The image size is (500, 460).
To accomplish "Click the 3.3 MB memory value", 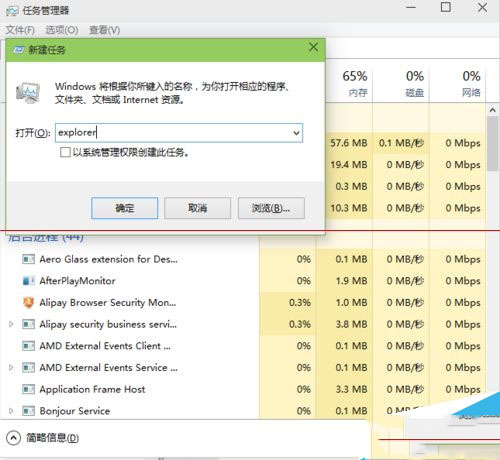I will (x=351, y=389).
